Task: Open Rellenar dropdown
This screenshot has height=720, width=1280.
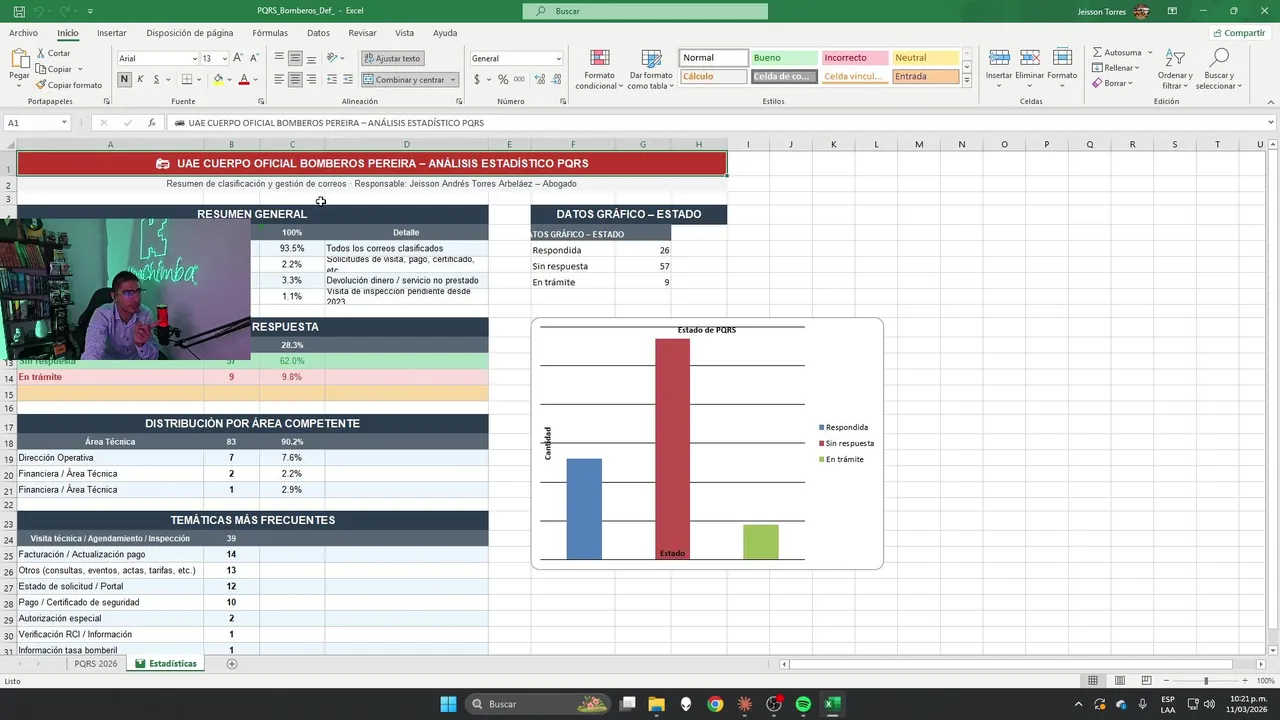Action: 1114,68
